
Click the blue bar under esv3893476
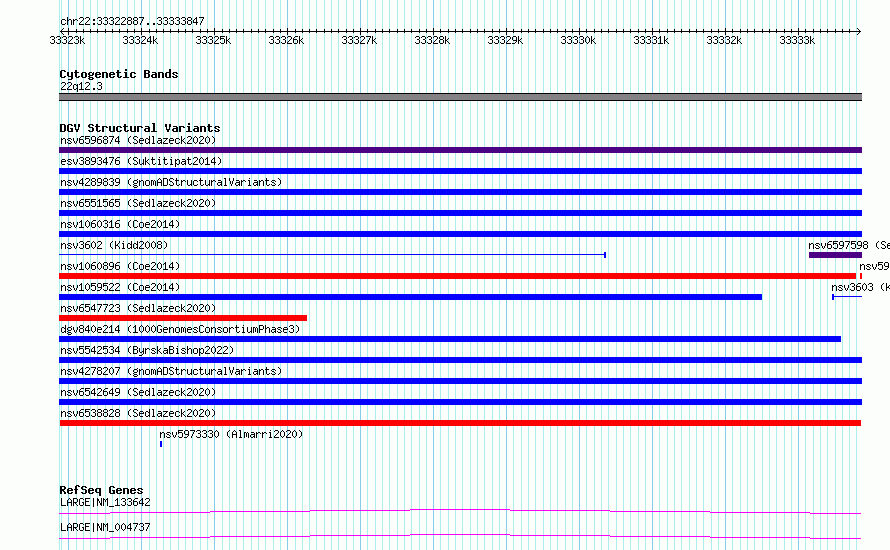(x=460, y=171)
